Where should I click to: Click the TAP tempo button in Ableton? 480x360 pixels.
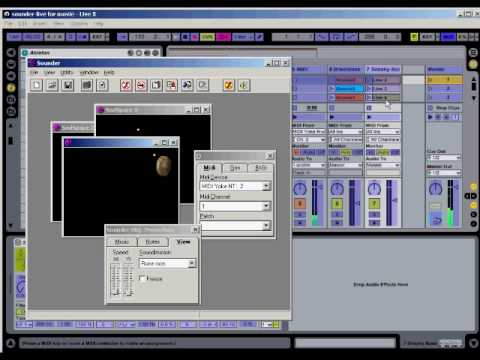point(14,37)
